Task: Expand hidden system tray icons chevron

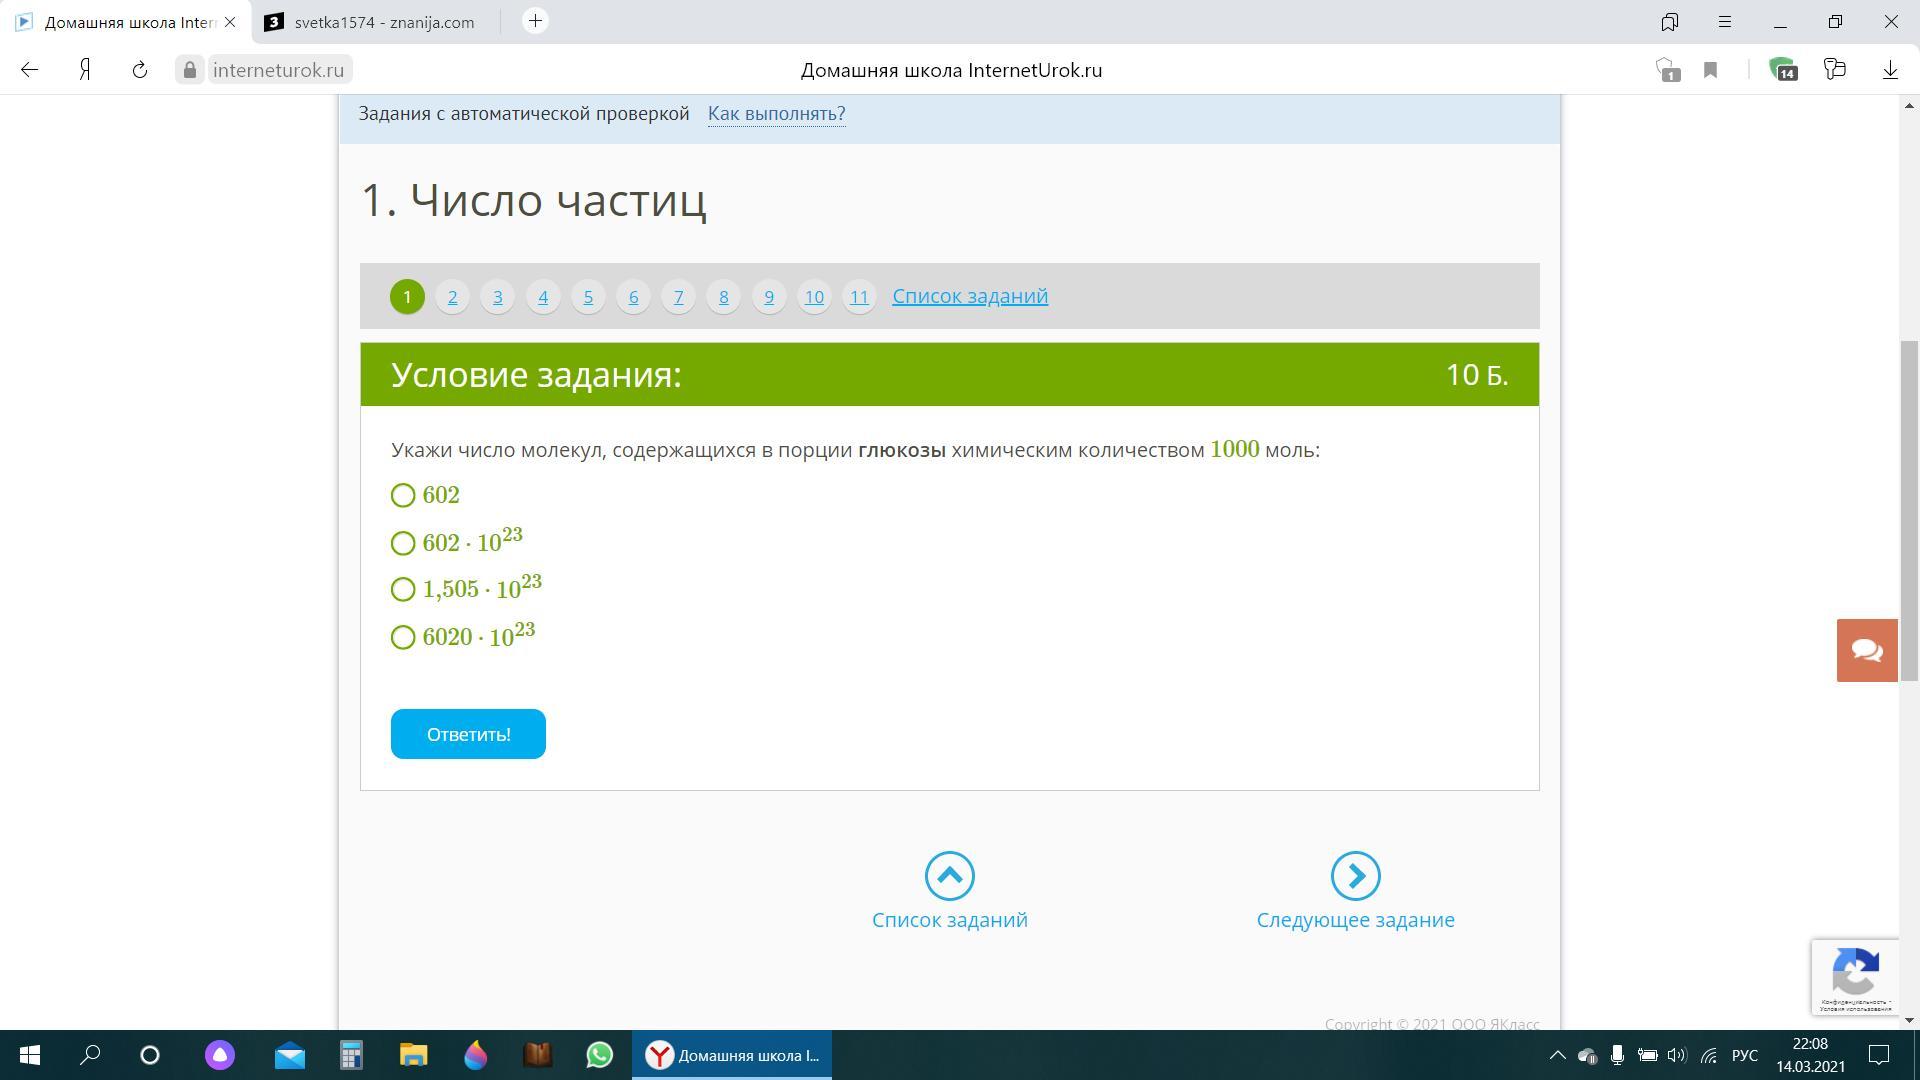Action: (x=1557, y=1055)
